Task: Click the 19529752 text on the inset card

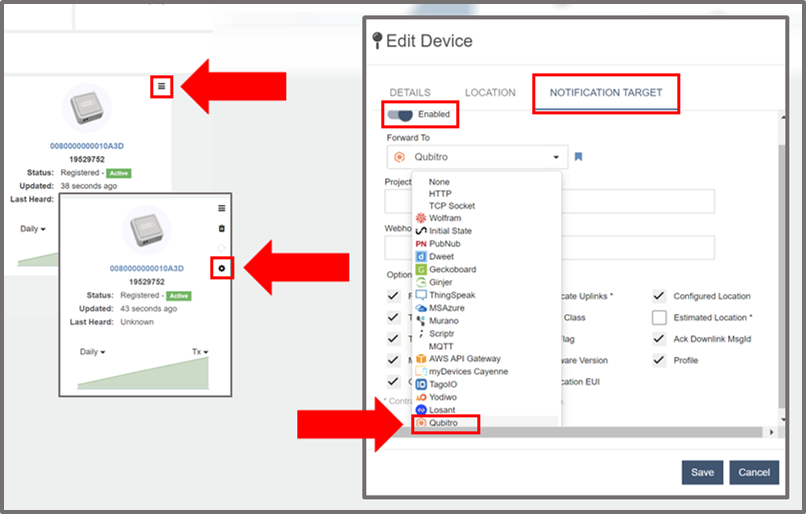Action: pyautogui.click(x=147, y=282)
